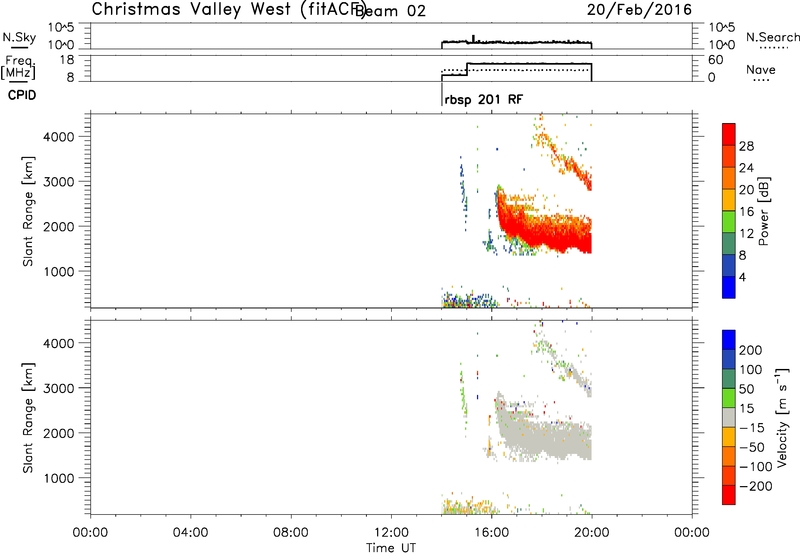Screen dimensions: 800x554
Task: Pick the blue segment above 200 on Velocity colorbar
Action: tap(729, 340)
